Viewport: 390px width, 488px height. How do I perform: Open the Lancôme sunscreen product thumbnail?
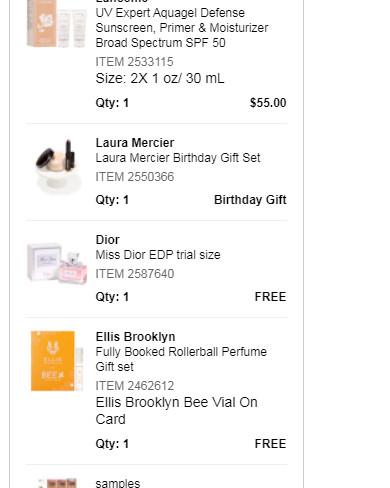(57, 23)
